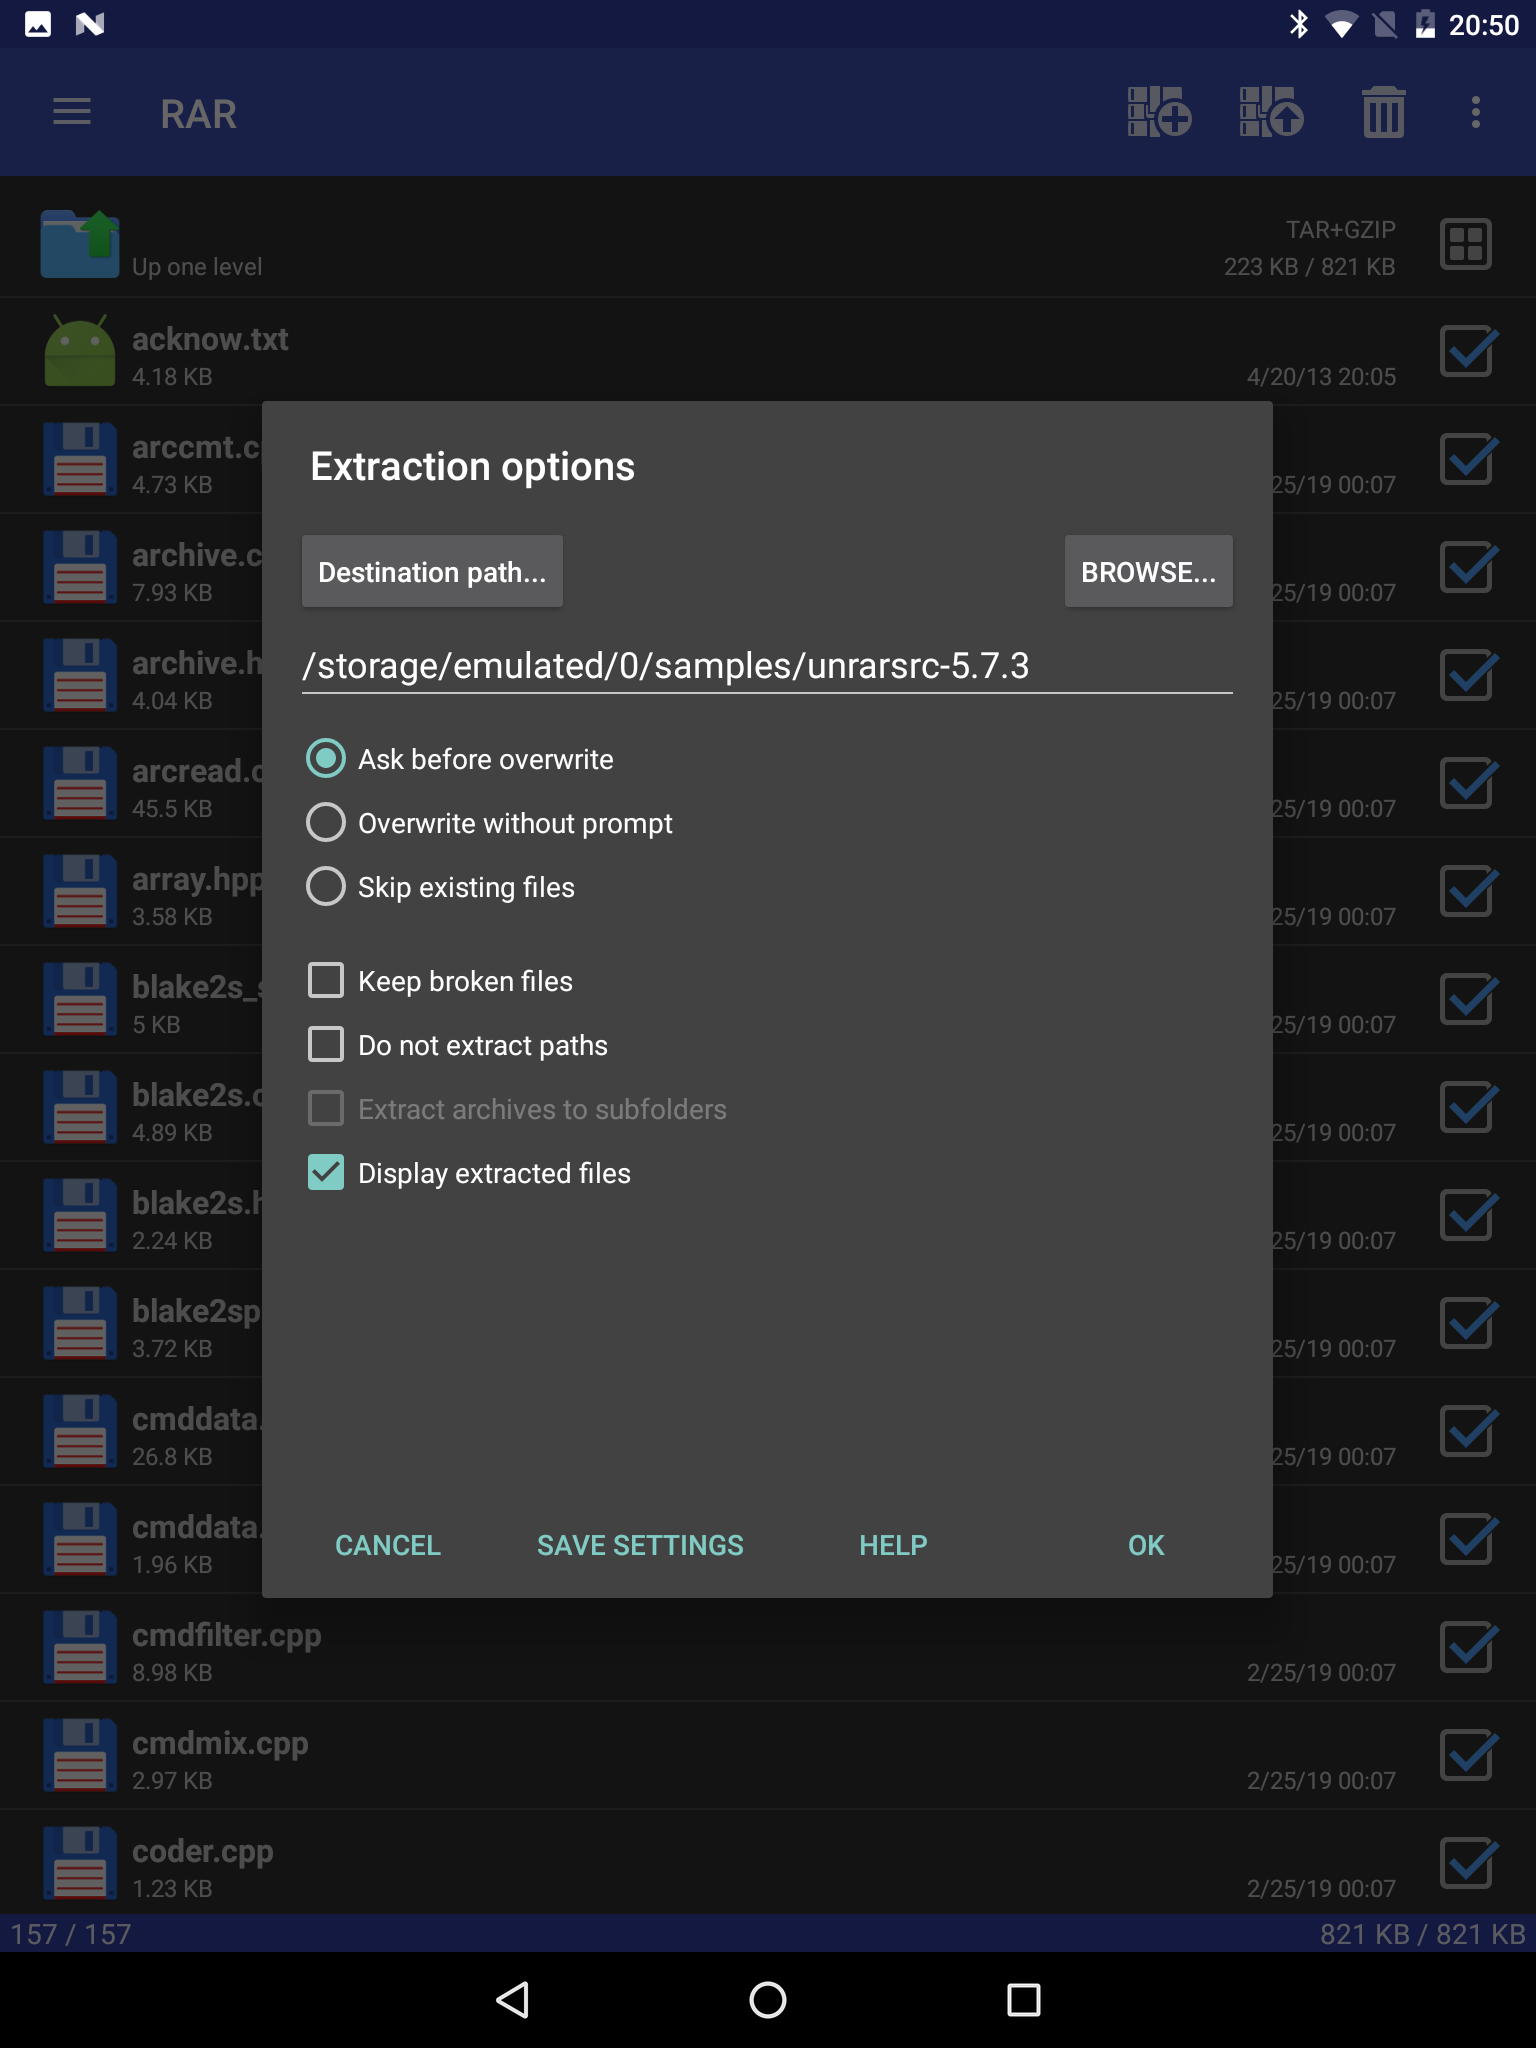Image resolution: width=1536 pixels, height=2048 pixels.
Task: Tap the extract archive icon
Action: [1271, 112]
